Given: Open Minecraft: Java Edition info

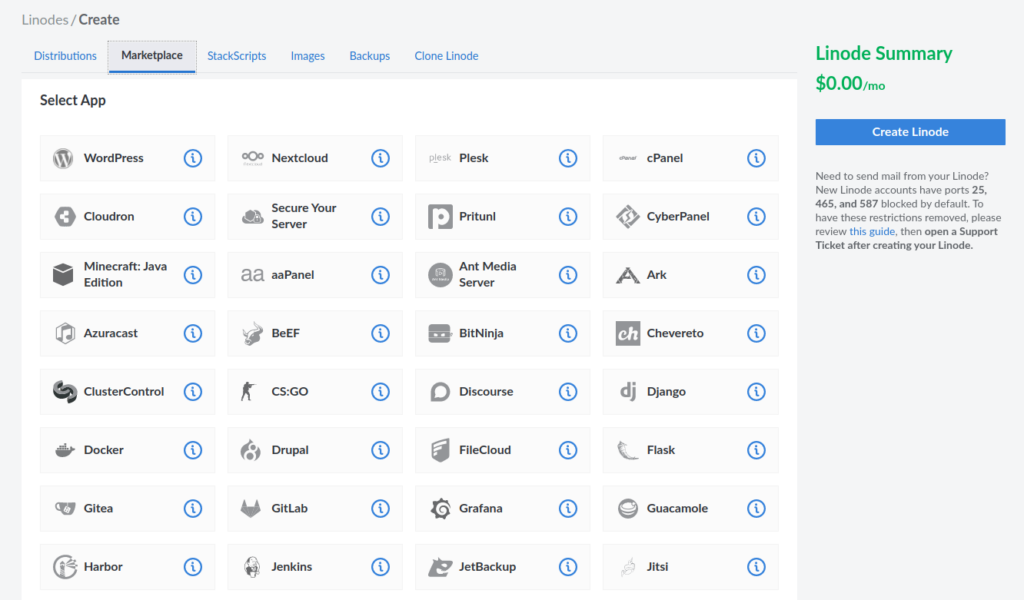Looking at the screenshot, I should 193,275.
